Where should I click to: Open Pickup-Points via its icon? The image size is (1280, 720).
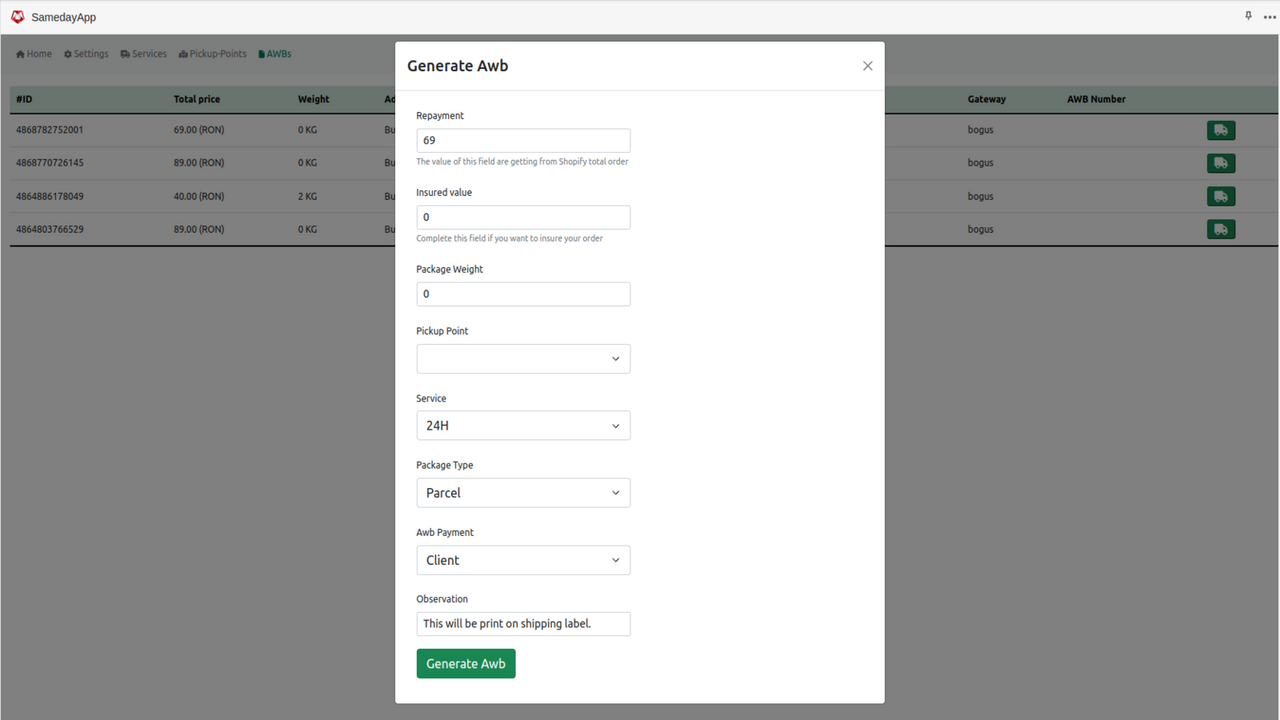181,54
